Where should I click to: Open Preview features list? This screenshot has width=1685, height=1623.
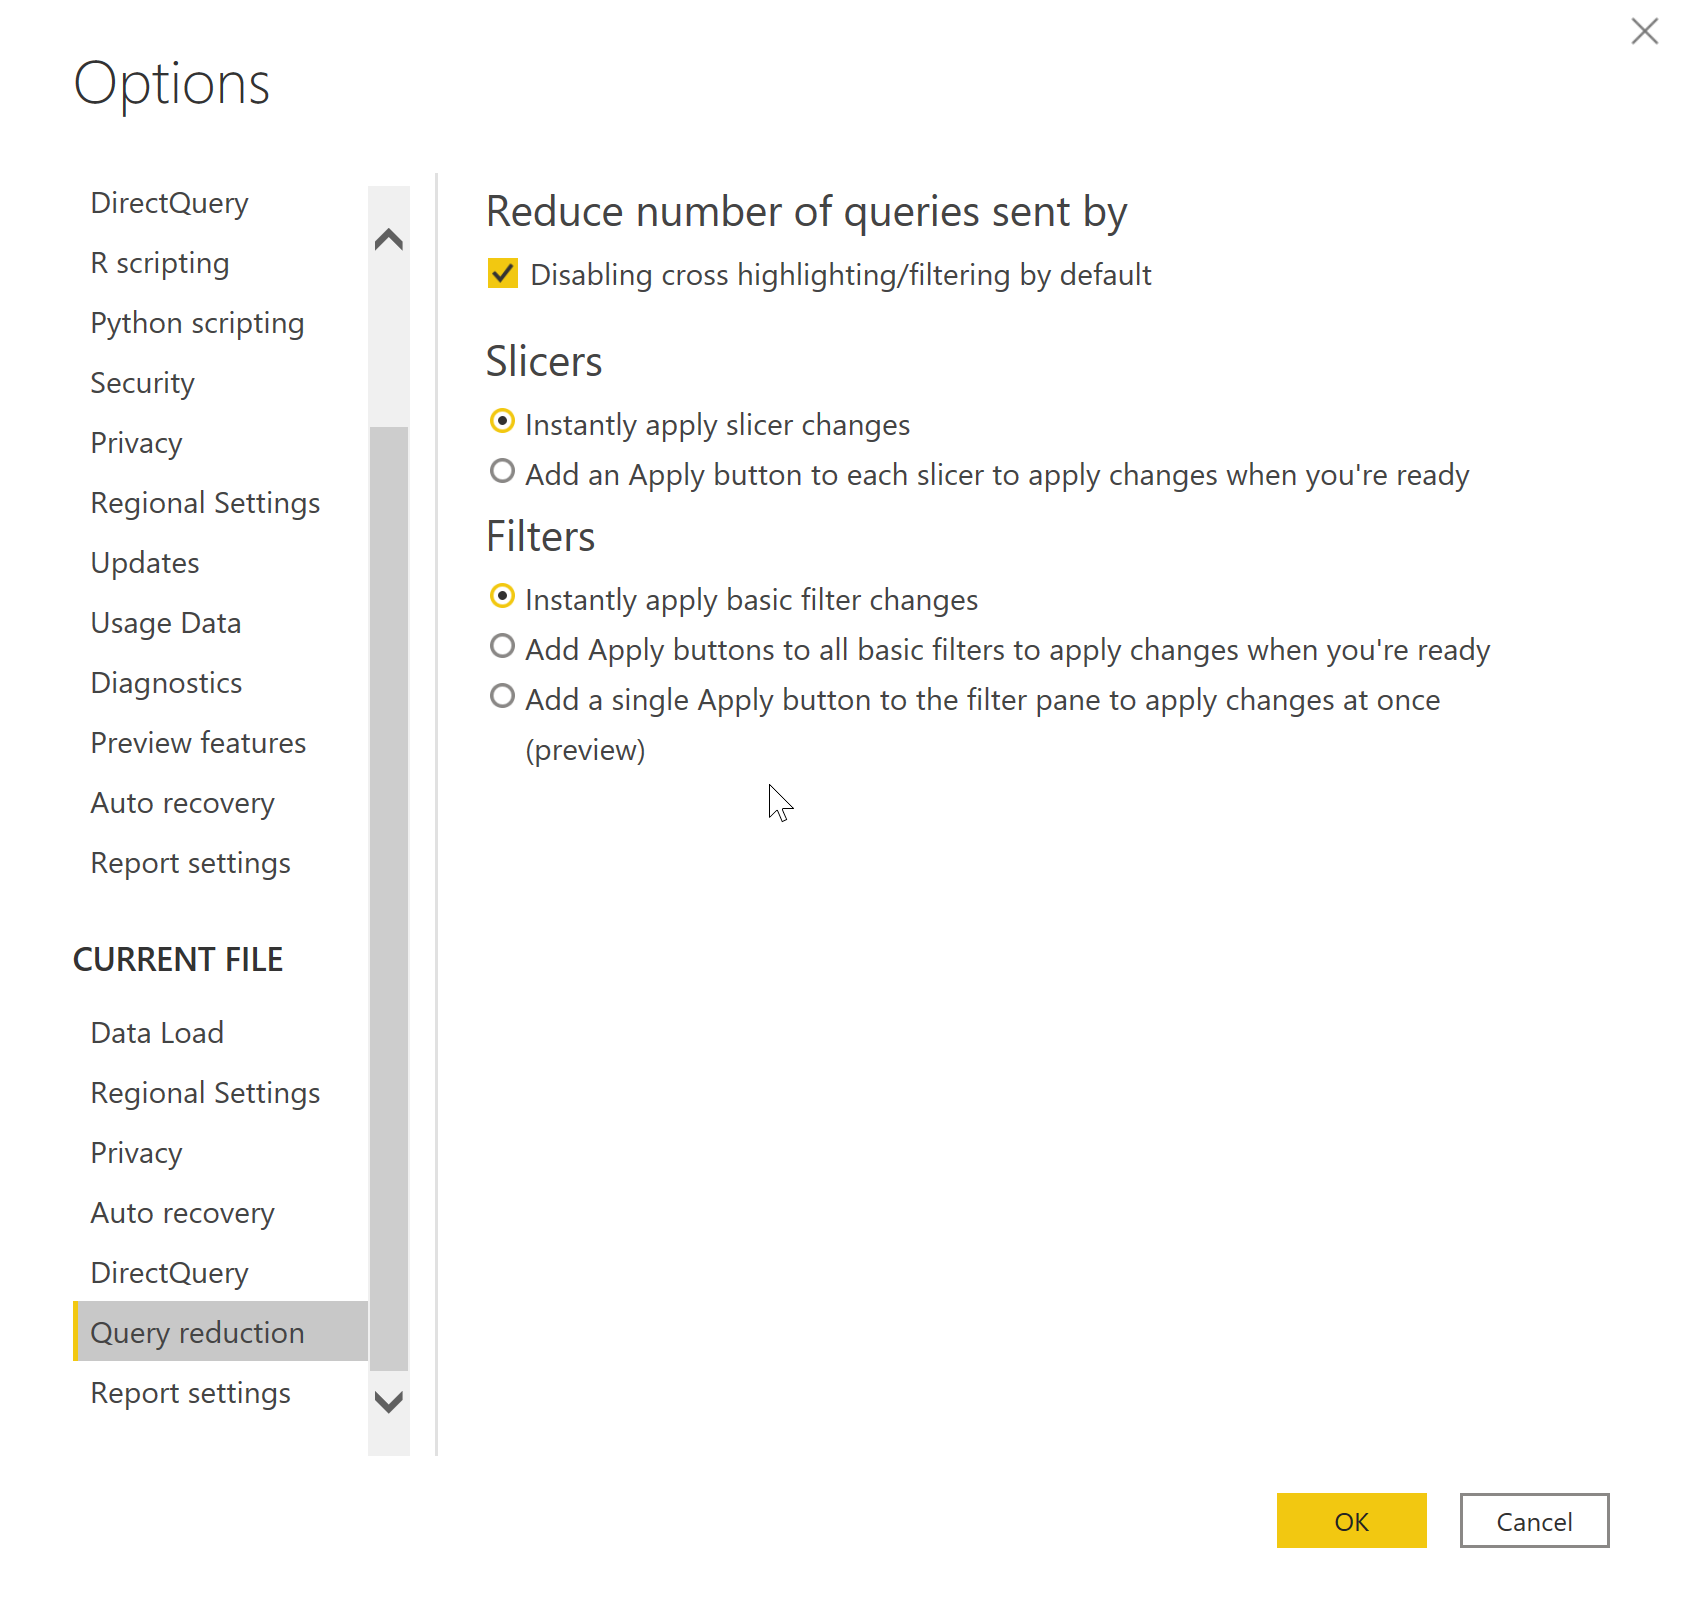tap(198, 743)
